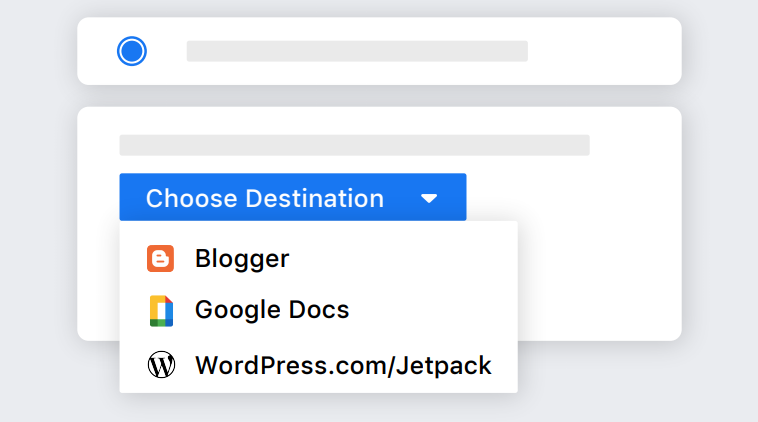Click the orange Blogger icon
758x422 pixels.
click(x=160, y=259)
